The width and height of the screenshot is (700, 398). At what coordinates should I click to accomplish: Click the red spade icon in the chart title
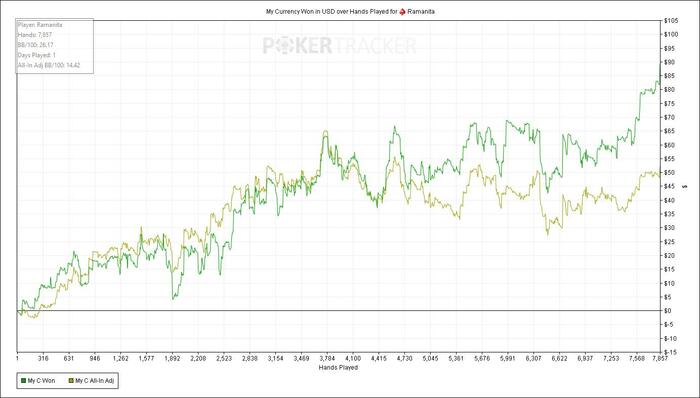[402, 12]
